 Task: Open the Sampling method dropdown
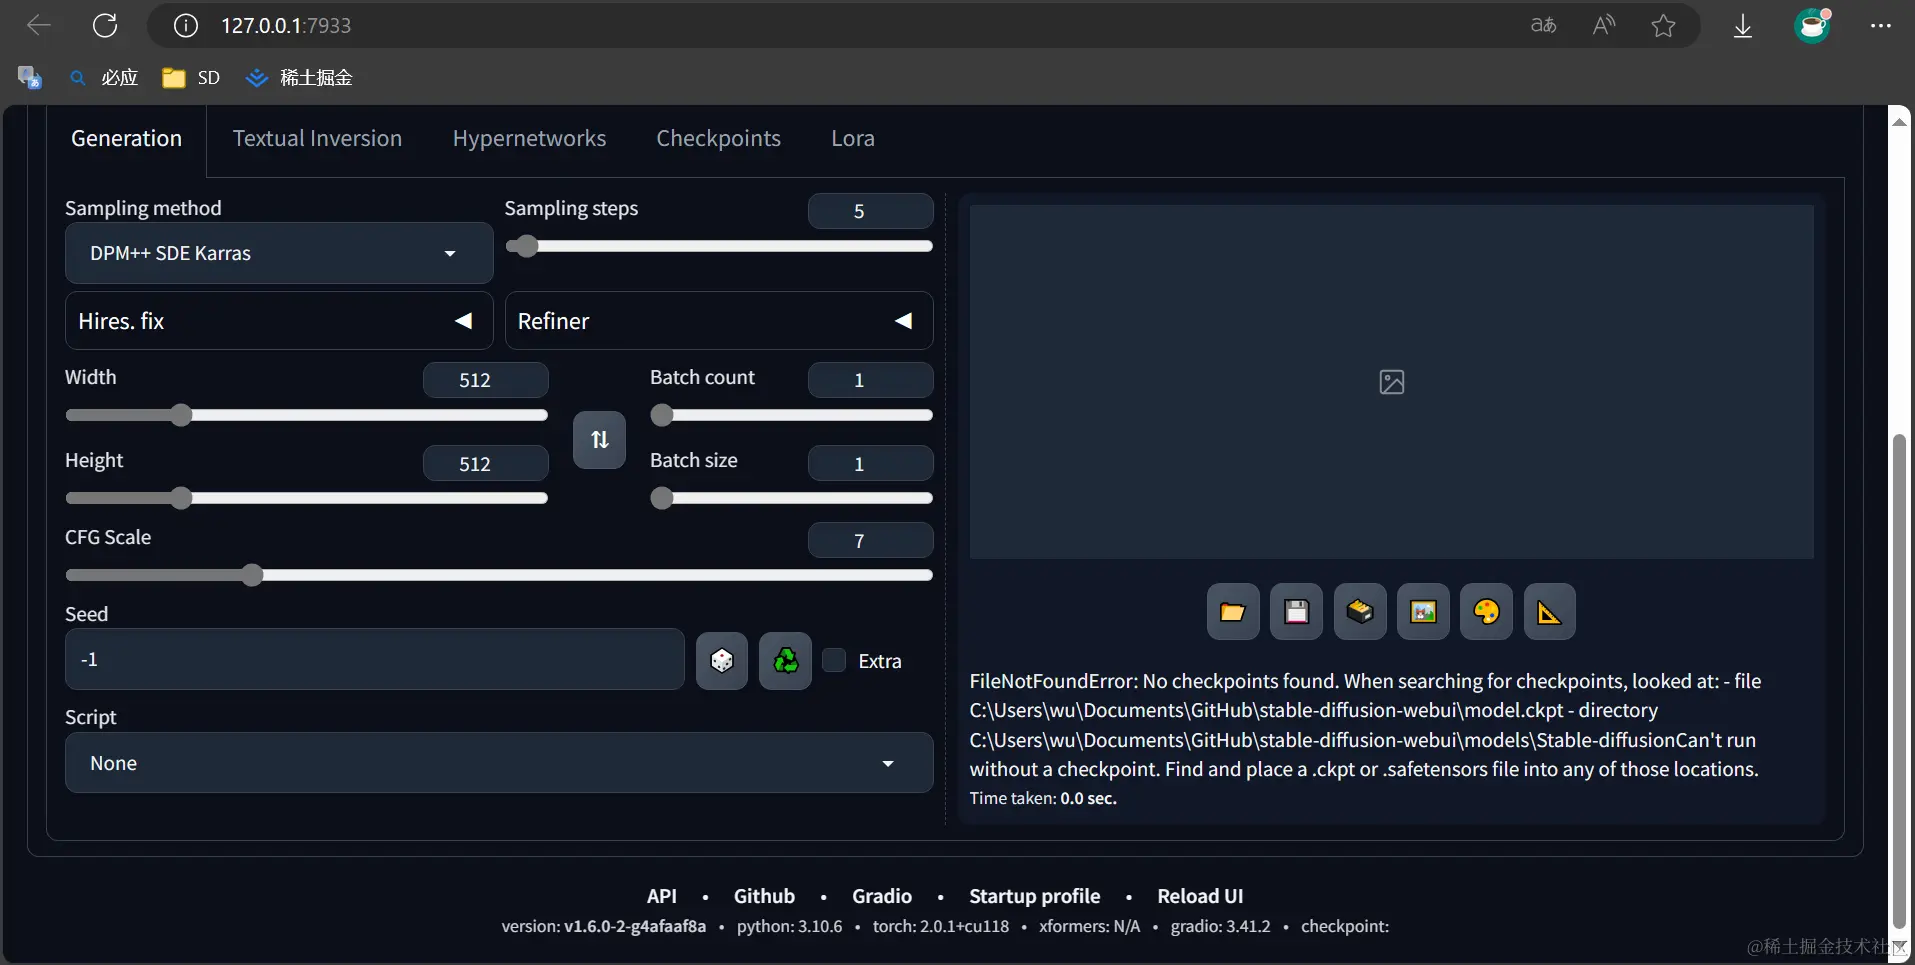[278, 253]
